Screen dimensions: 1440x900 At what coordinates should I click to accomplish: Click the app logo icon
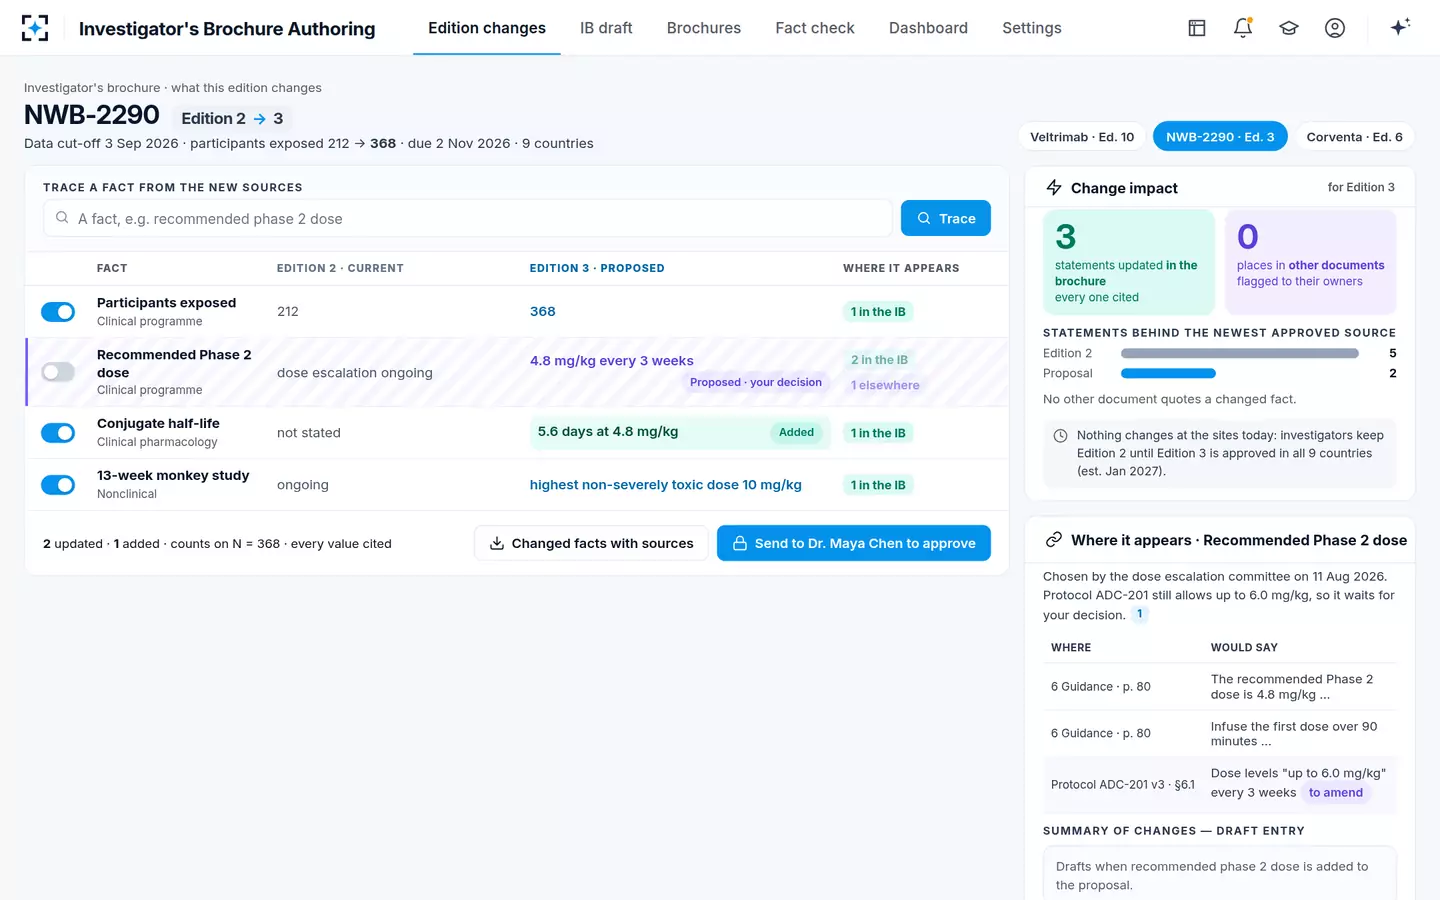[x=35, y=28]
